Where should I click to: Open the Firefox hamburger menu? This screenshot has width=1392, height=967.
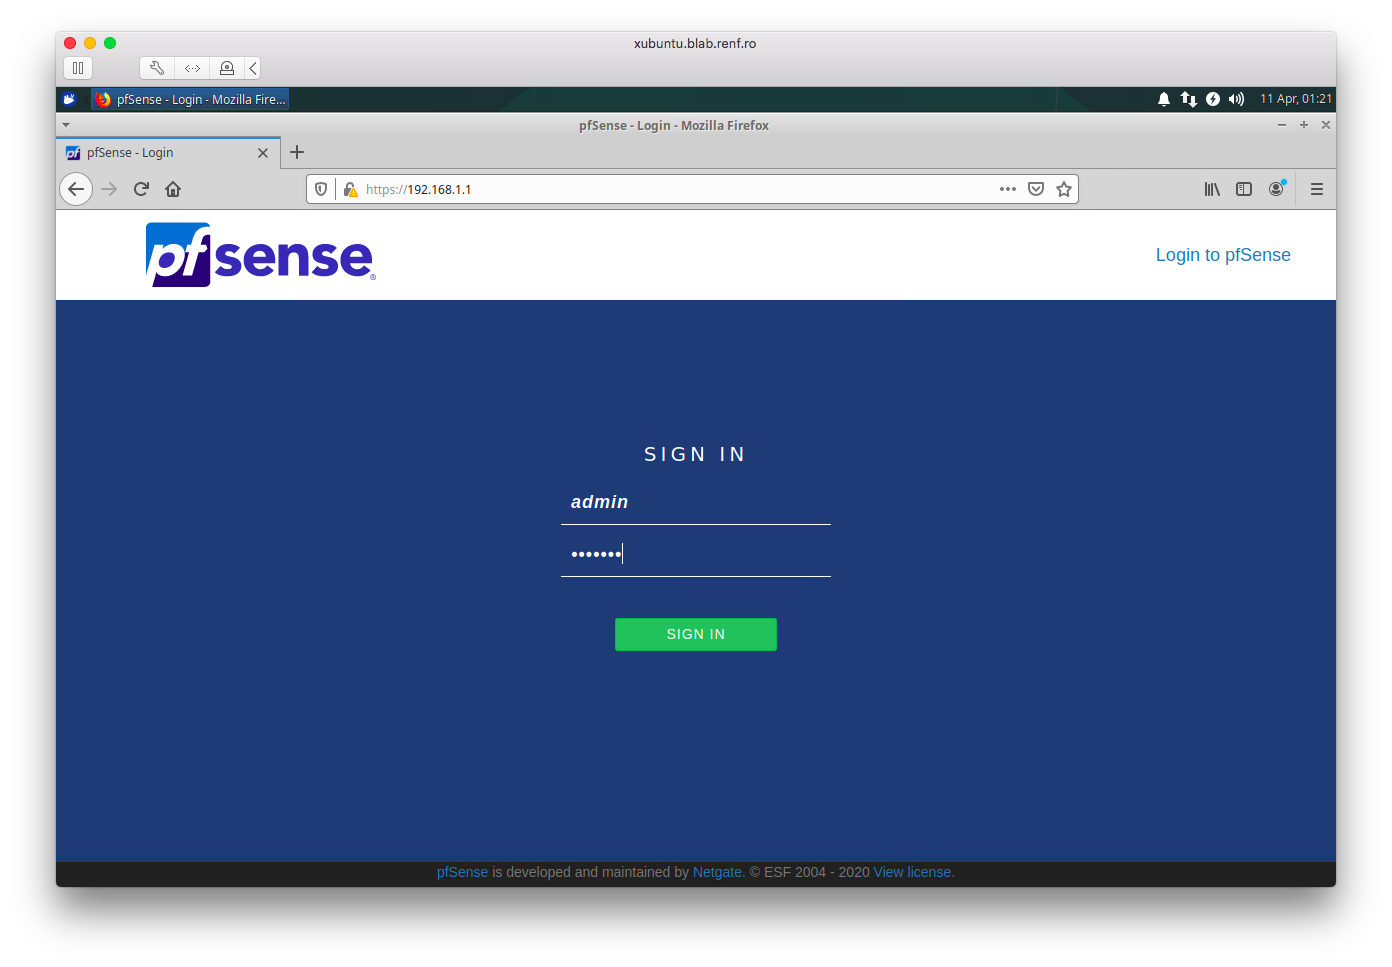coord(1317,189)
